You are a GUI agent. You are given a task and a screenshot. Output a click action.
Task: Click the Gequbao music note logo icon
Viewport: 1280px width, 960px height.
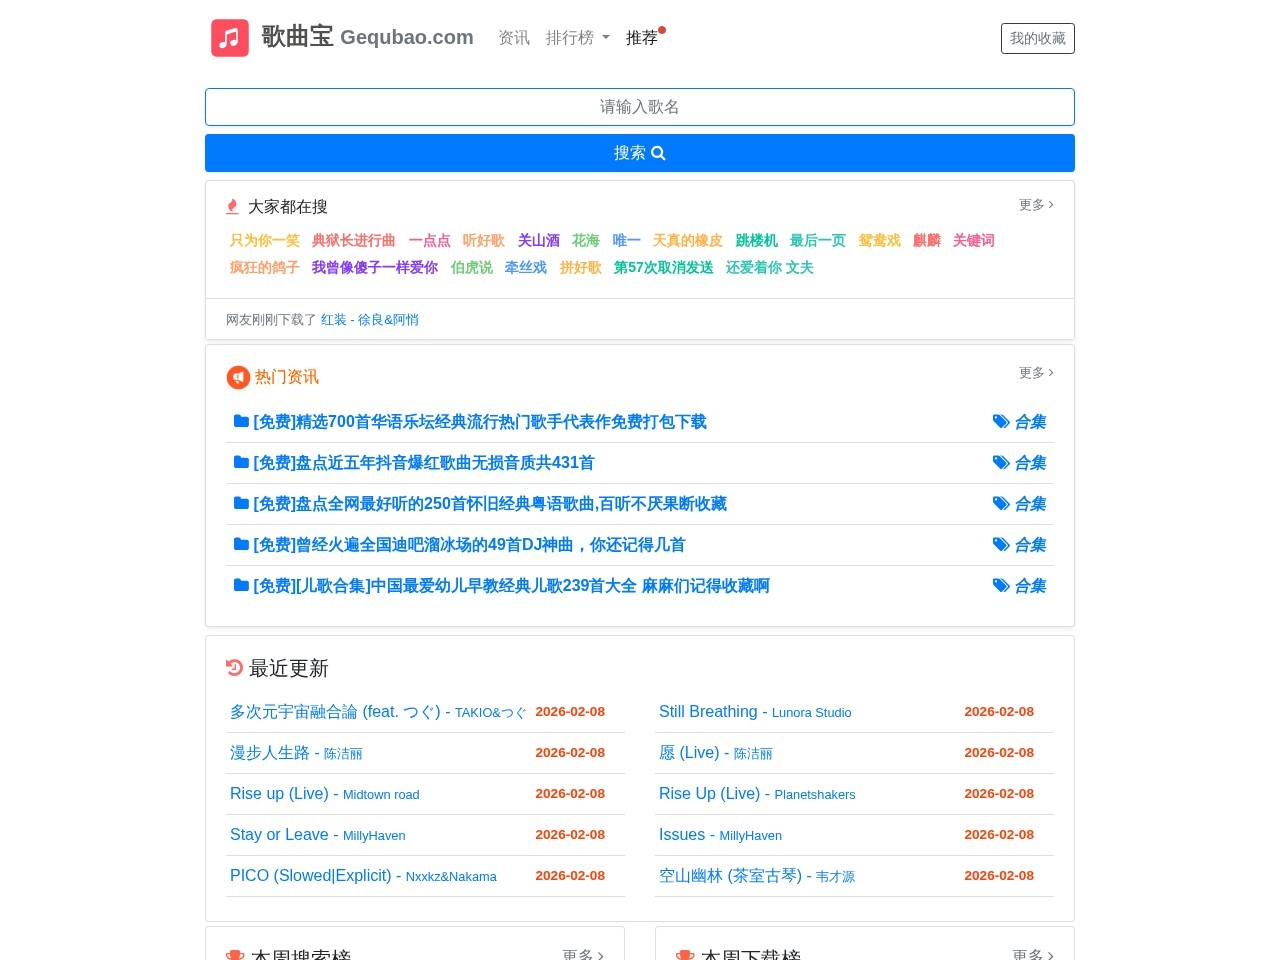(x=229, y=38)
